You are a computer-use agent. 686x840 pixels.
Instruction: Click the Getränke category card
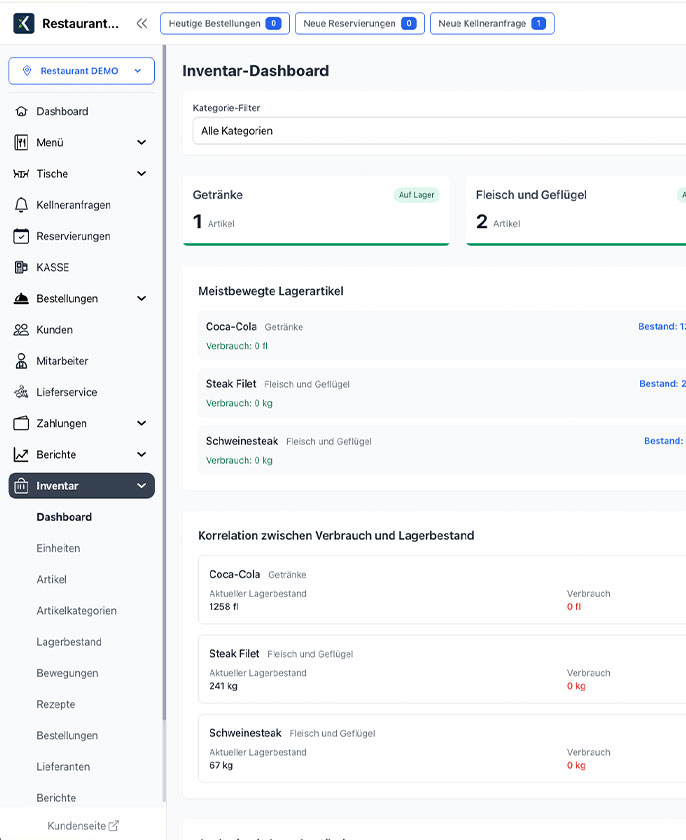[x=316, y=210]
